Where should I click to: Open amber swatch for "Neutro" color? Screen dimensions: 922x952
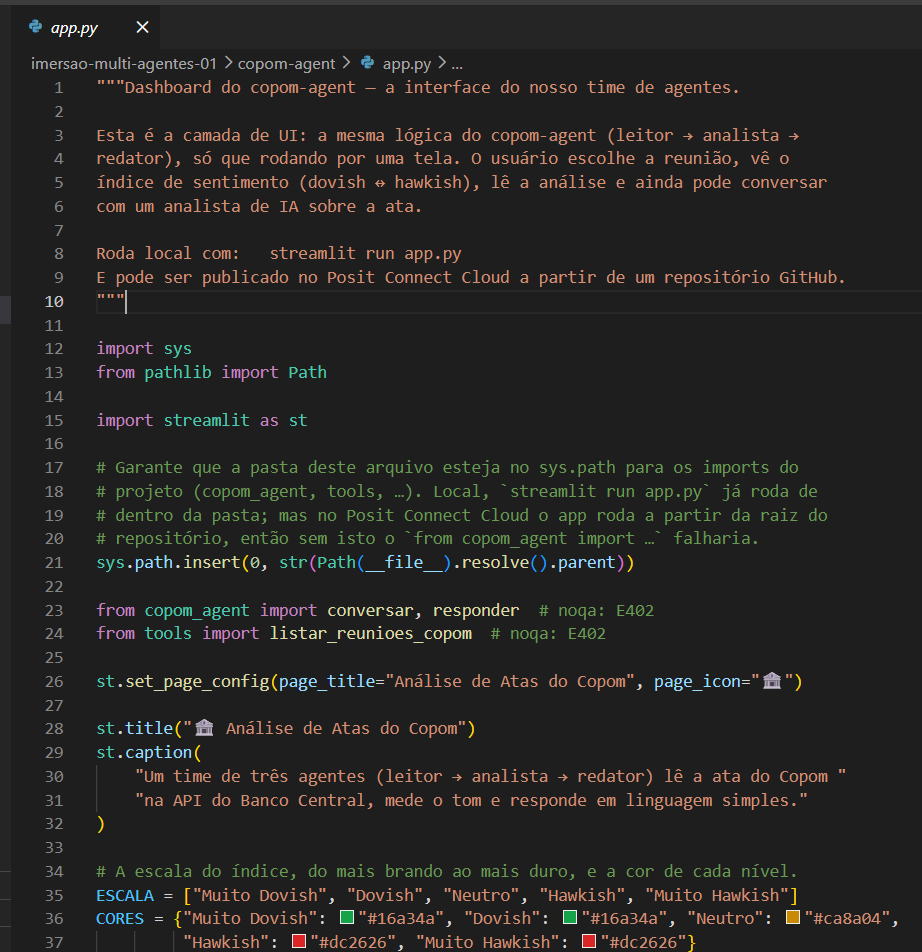793,917
